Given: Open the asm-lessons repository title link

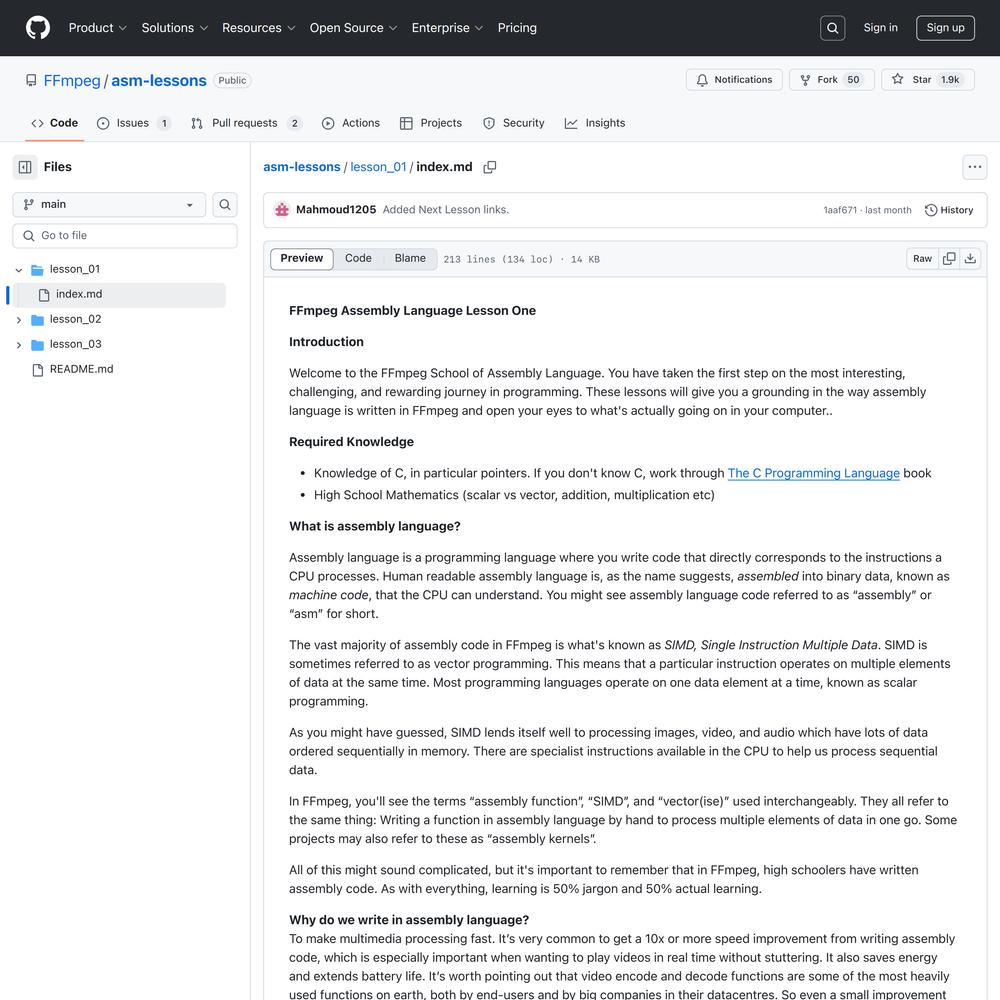Looking at the screenshot, I should [x=159, y=80].
